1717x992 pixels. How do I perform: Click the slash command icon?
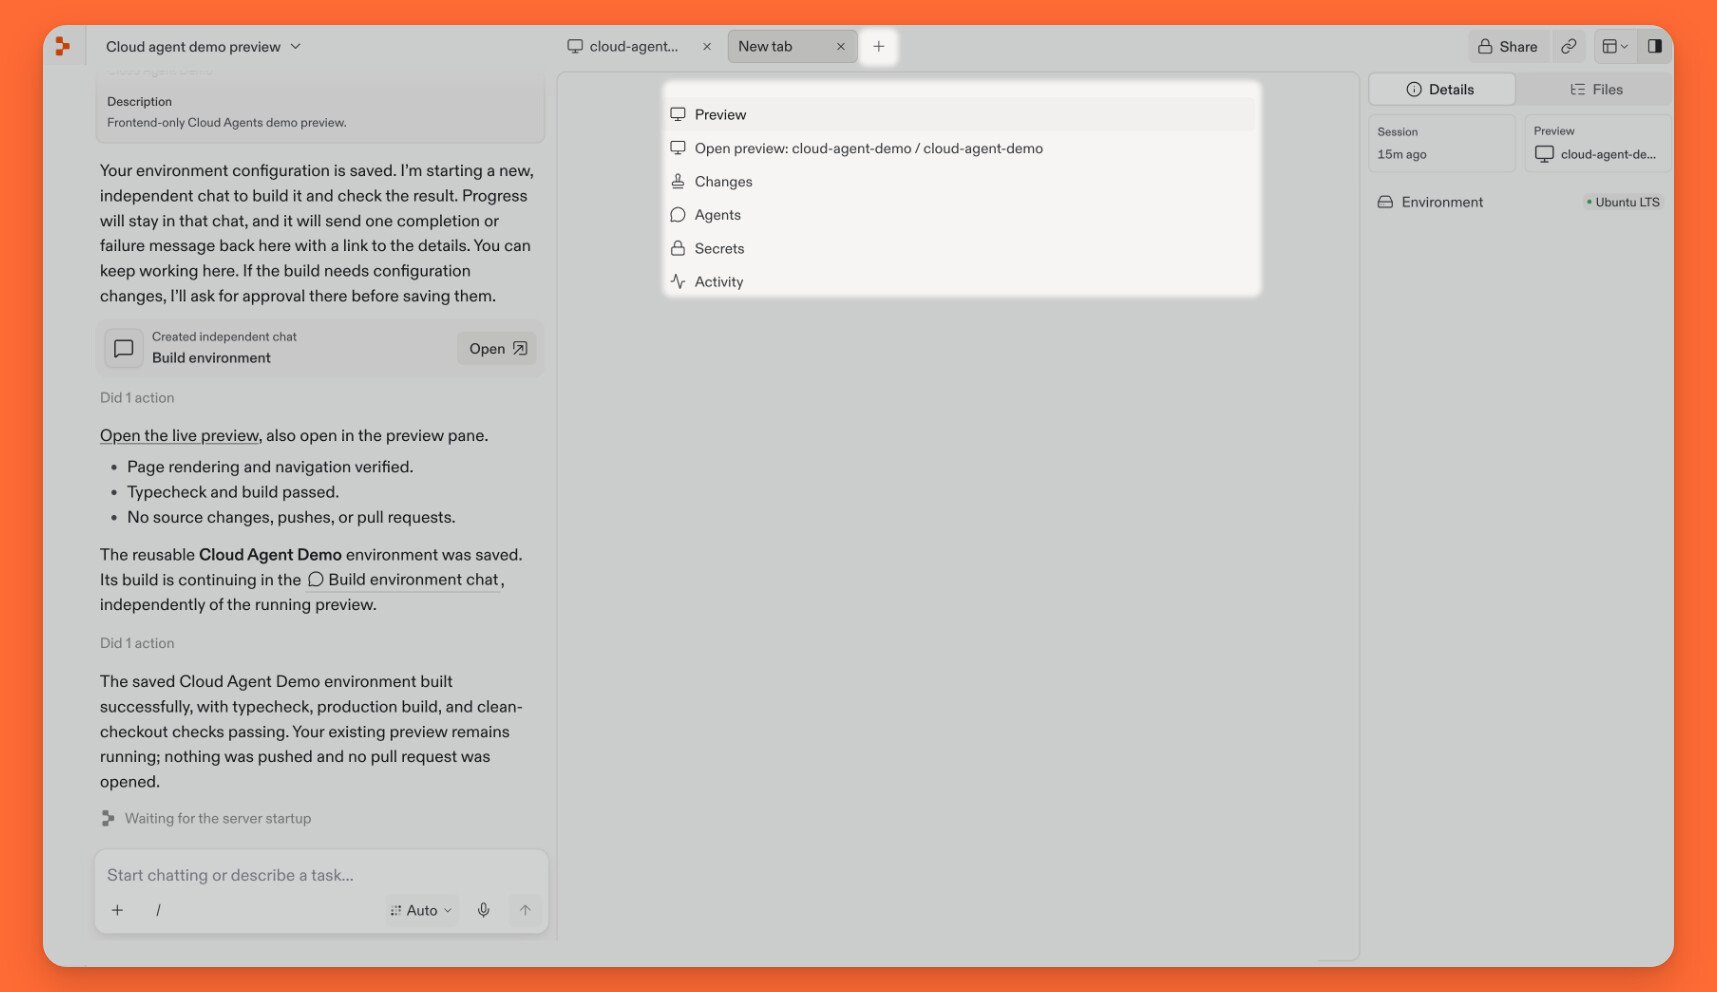pyautogui.click(x=158, y=910)
